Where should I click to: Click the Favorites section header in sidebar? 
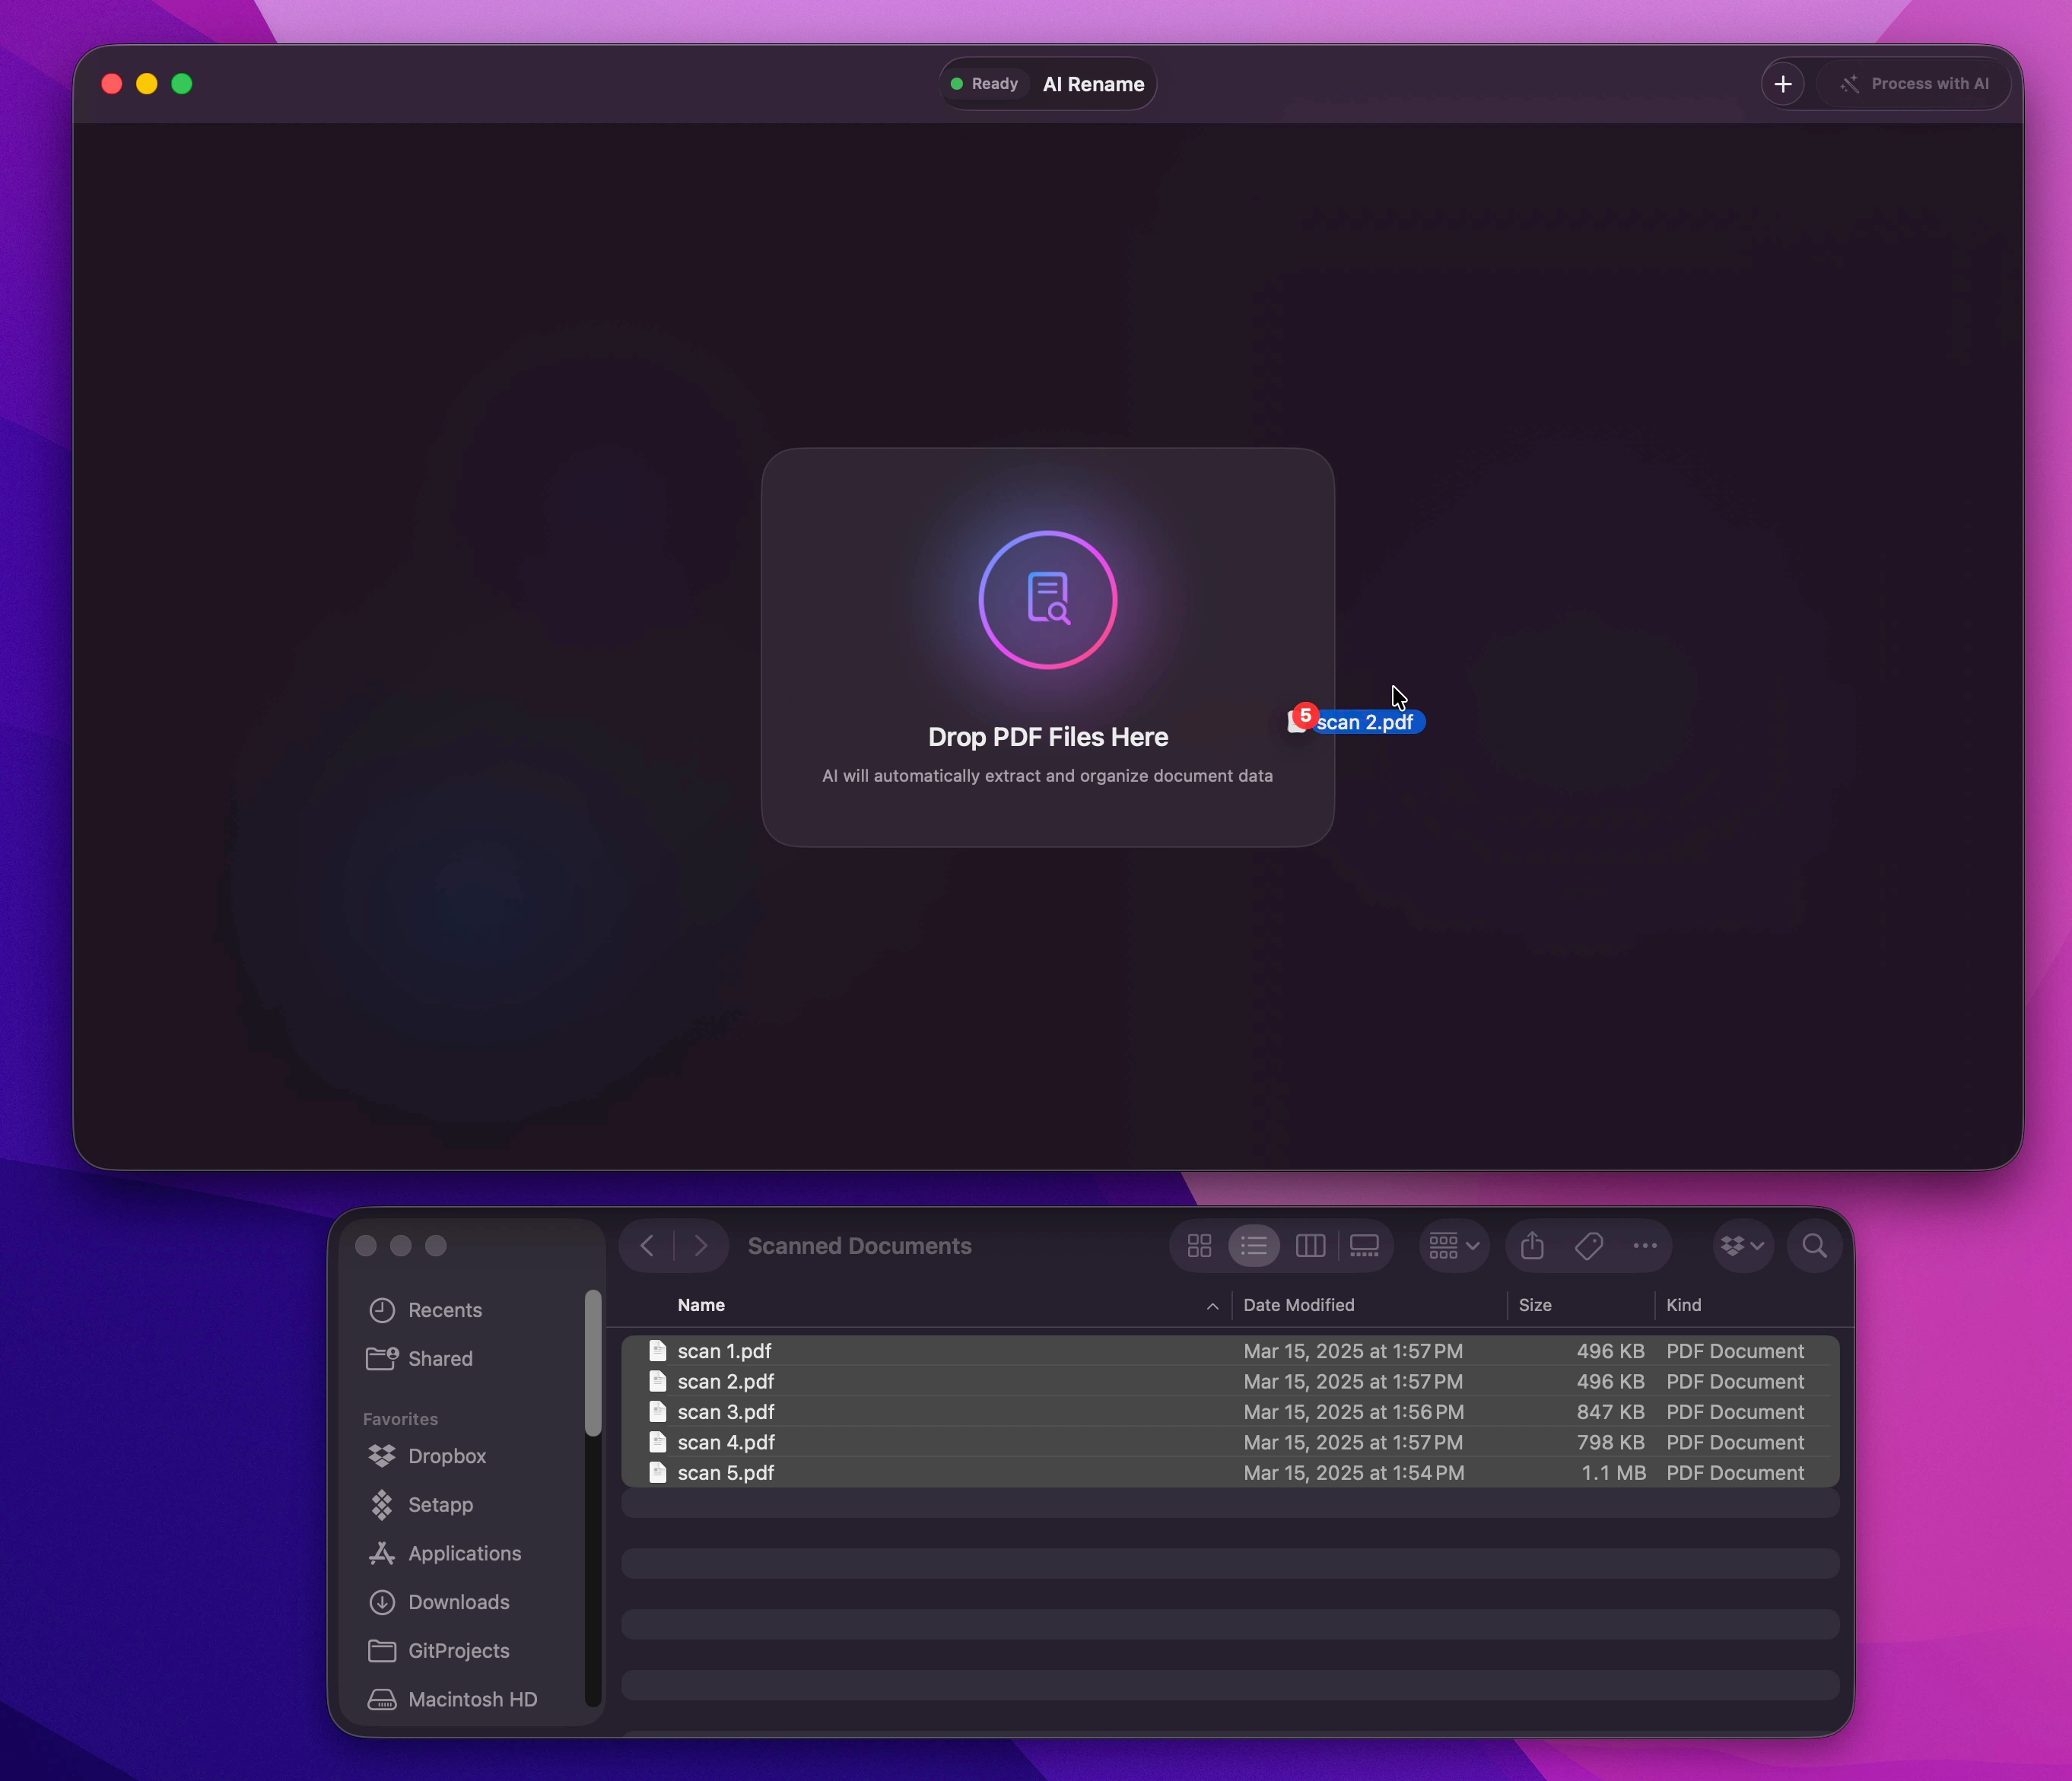400,1419
